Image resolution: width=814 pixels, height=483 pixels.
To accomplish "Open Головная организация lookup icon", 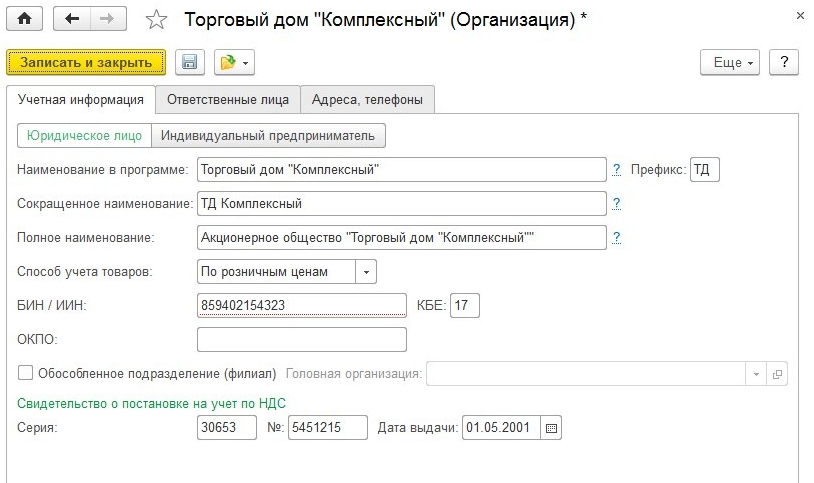I will (x=778, y=373).
